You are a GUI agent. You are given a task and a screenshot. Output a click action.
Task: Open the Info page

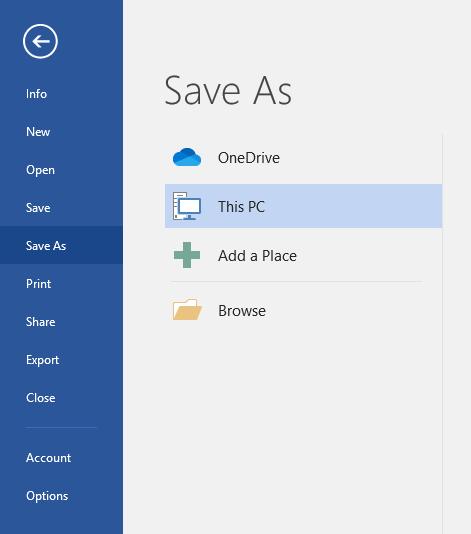[x=61, y=94]
